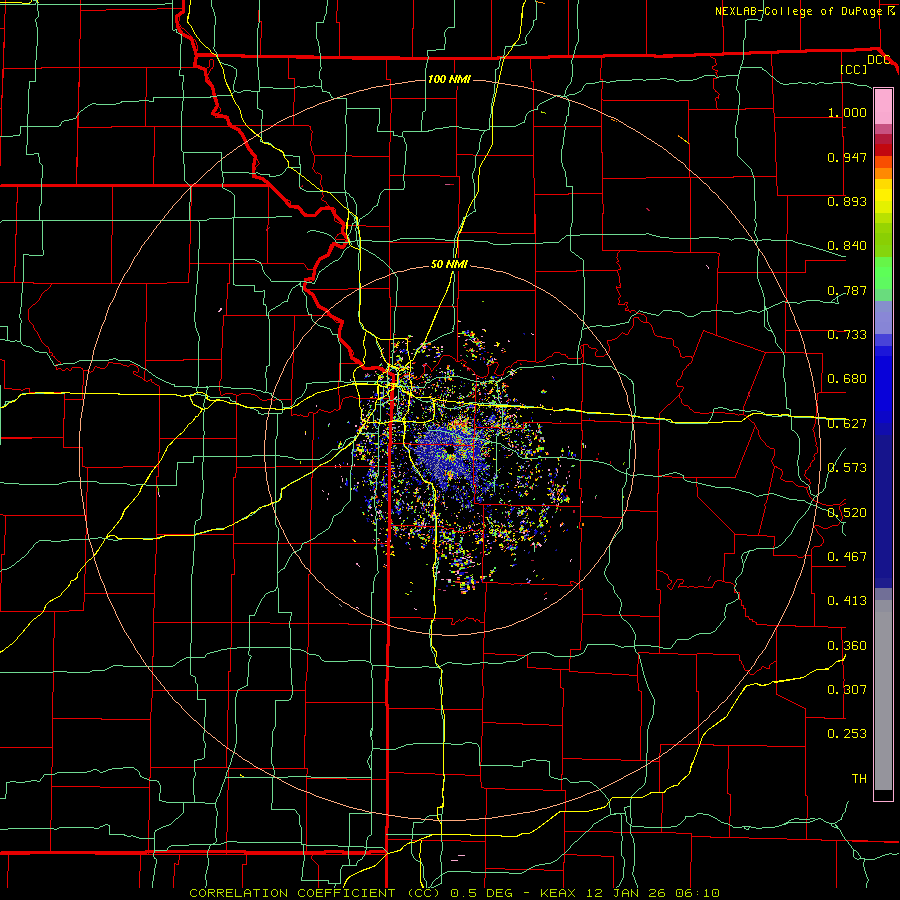Click the 0.840 legend value
The width and height of the screenshot is (900, 900).
click(847, 246)
